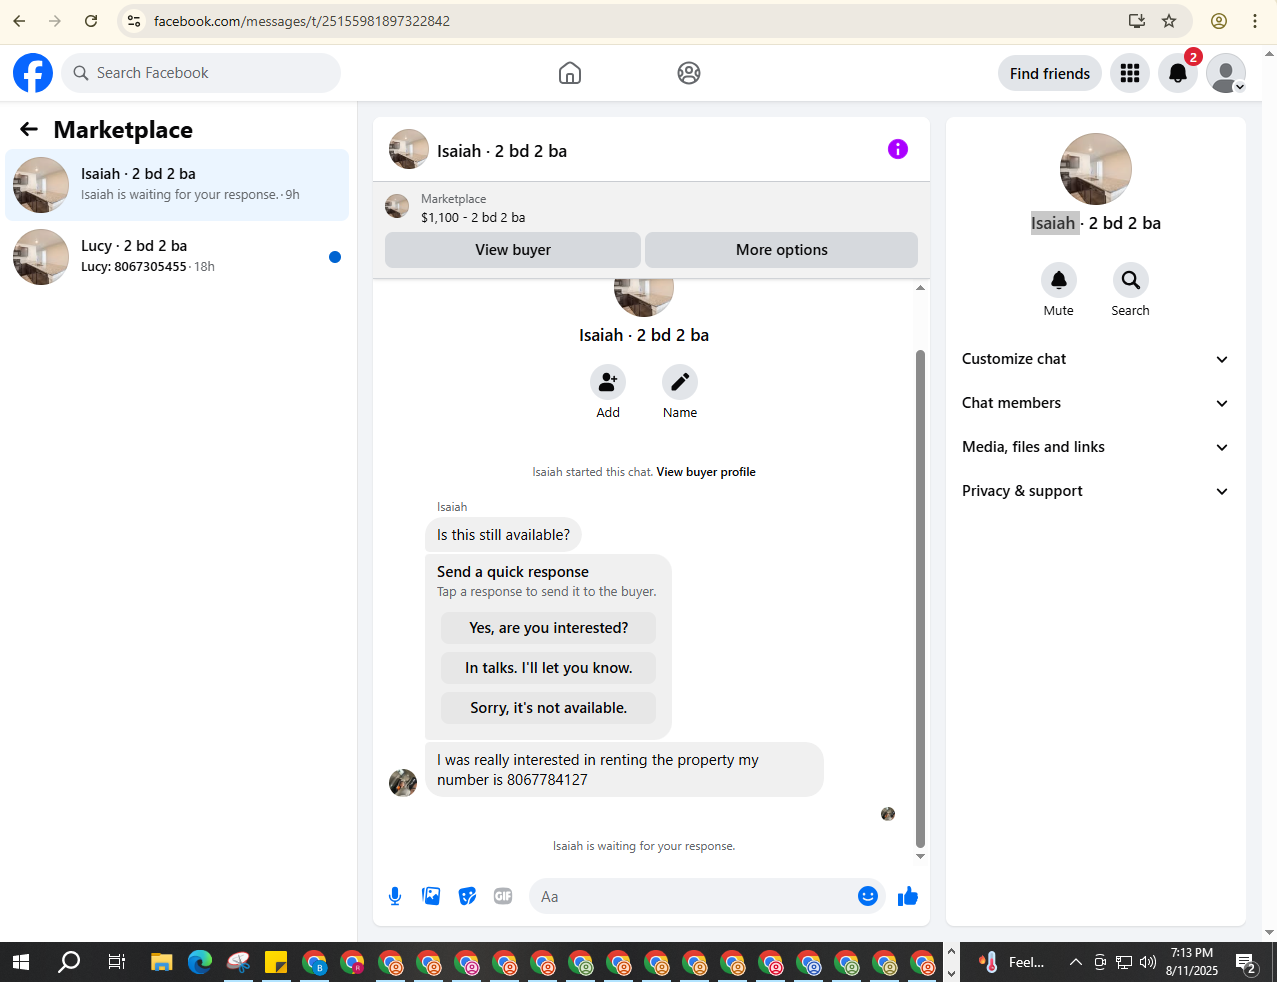Go to the Home feed icon
This screenshot has height=982, width=1277.
[570, 73]
